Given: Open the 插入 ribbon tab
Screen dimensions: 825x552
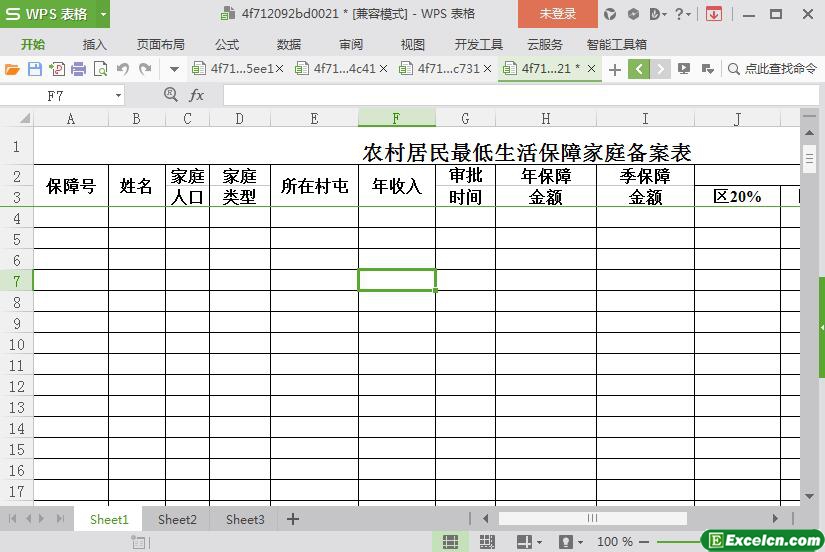Looking at the screenshot, I should [95, 45].
